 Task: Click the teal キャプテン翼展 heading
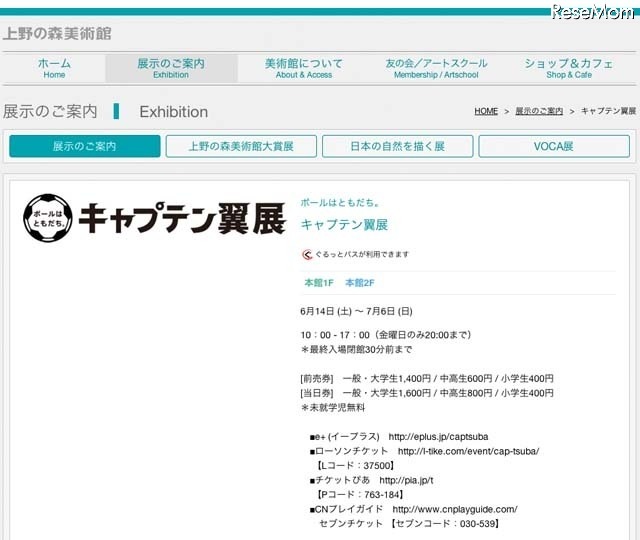click(344, 224)
